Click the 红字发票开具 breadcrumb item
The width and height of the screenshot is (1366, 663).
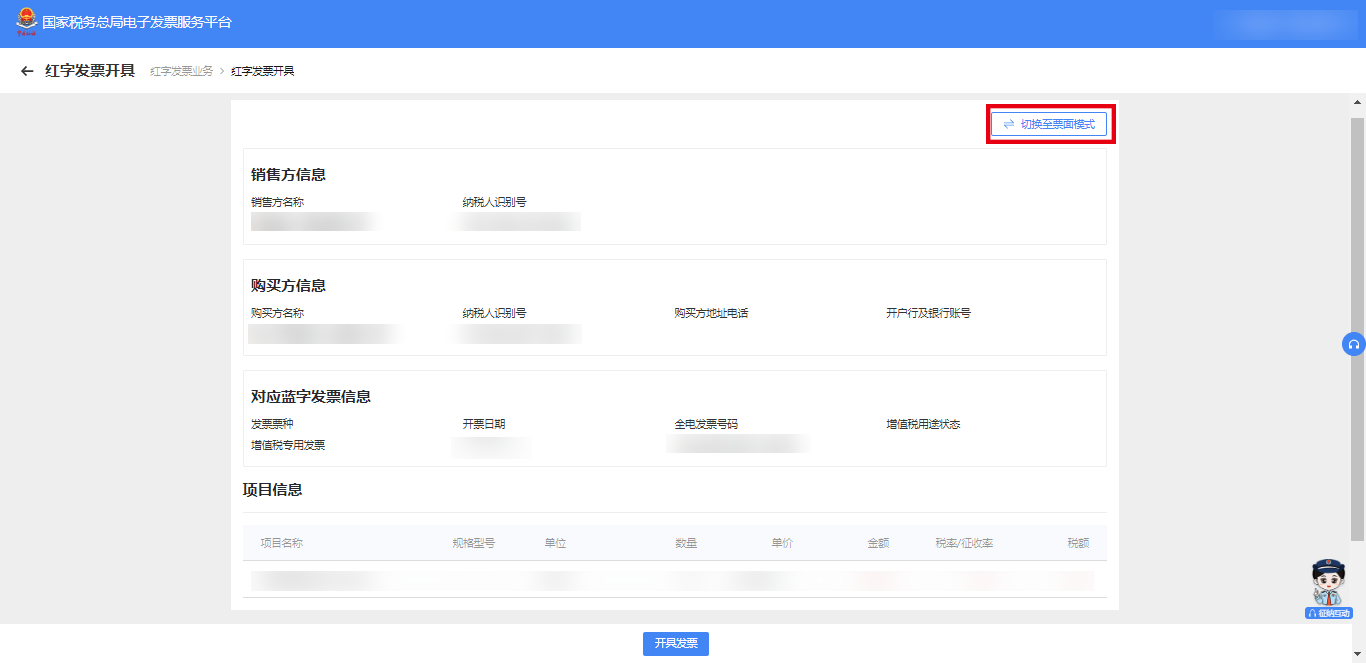[262, 71]
